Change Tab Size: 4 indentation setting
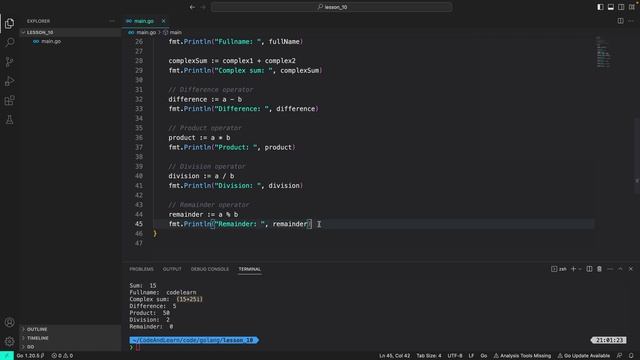The height and width of the screenshot is (360, 640). coord(429,356)
